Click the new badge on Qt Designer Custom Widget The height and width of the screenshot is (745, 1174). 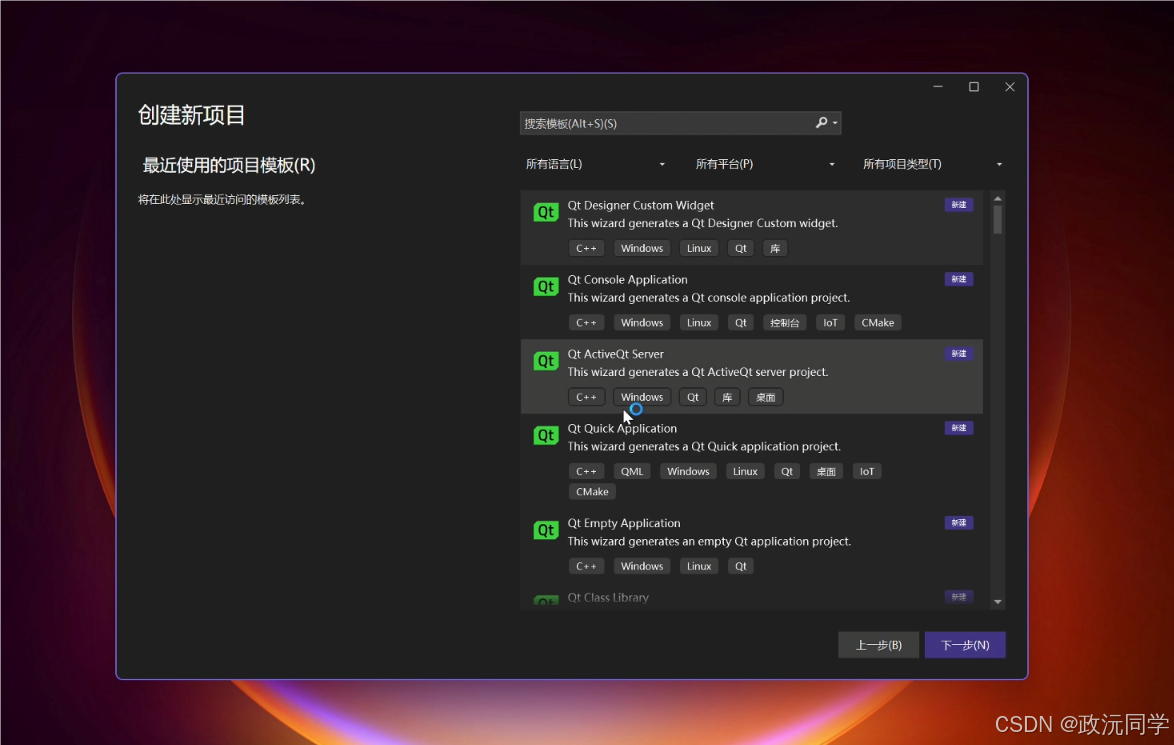(x=958, y=204)
